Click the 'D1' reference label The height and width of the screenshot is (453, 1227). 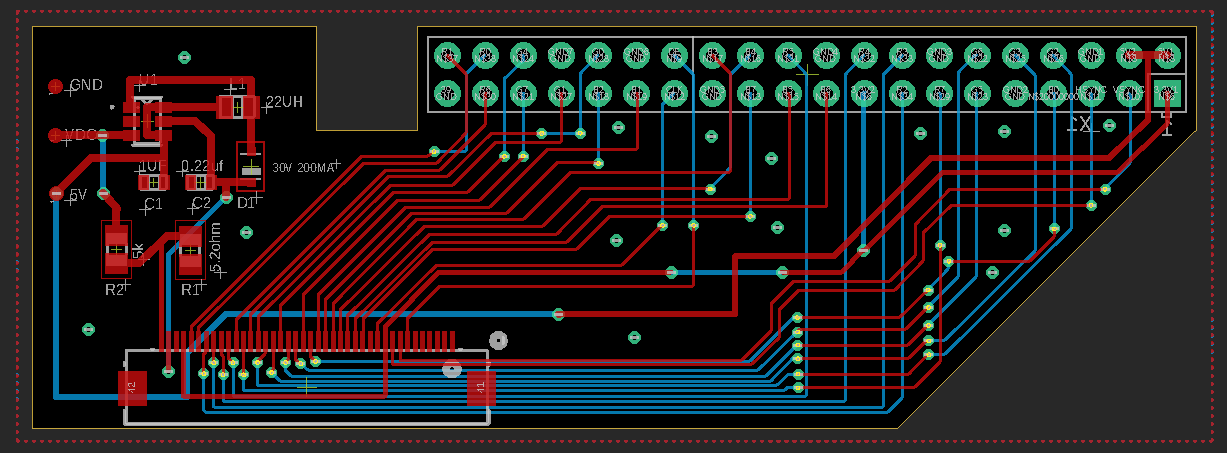[246, 203]
